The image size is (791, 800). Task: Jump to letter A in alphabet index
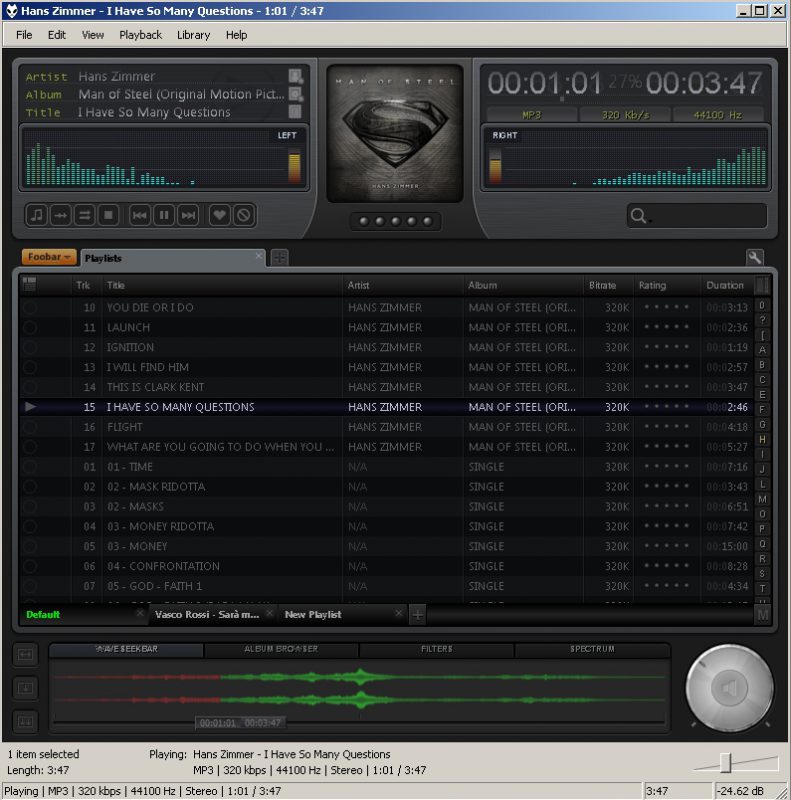762,350
